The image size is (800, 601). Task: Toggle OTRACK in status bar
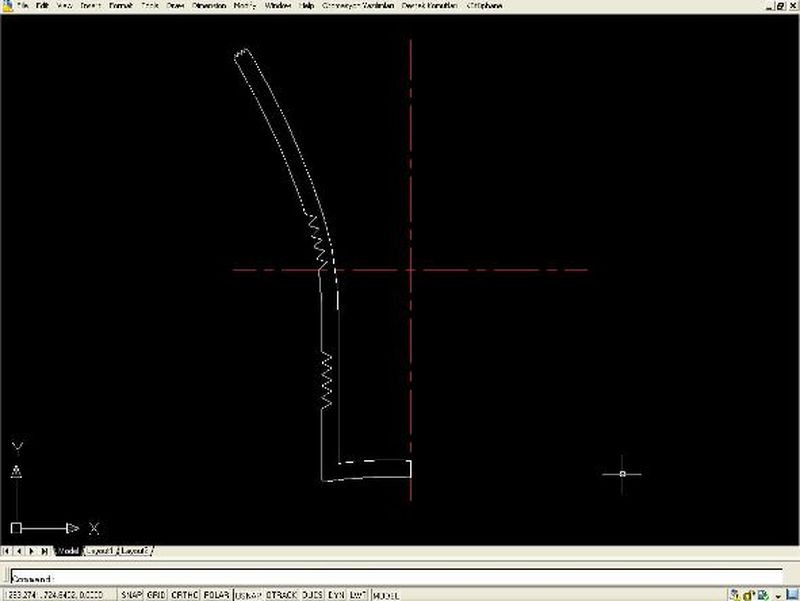click(282, 595)
